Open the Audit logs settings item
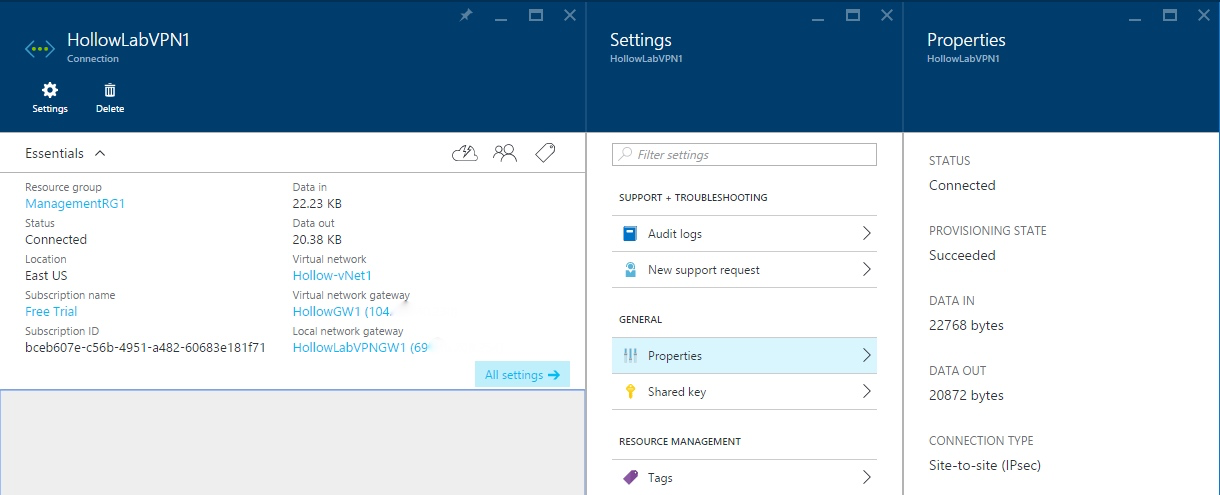This screenshot has width=1220, height=495. [744, 234]
